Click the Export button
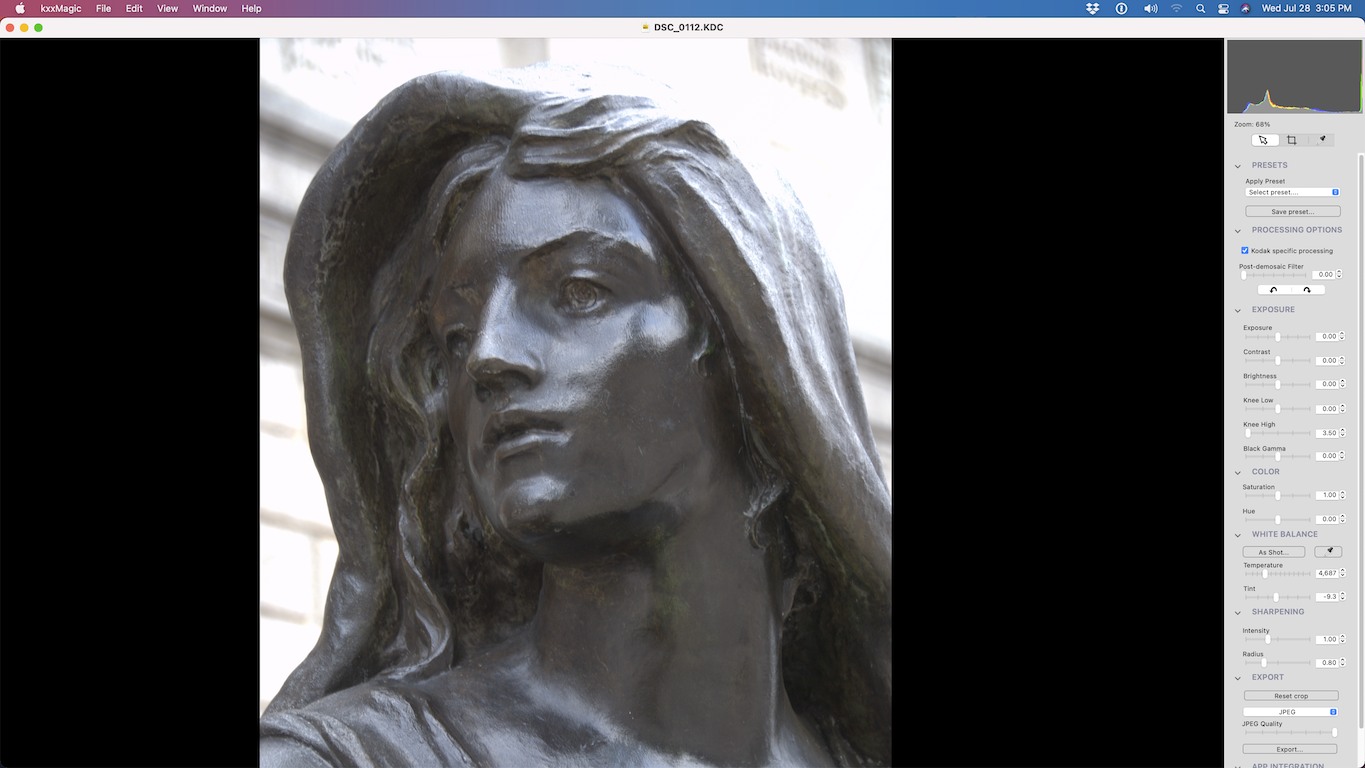 1290,749
